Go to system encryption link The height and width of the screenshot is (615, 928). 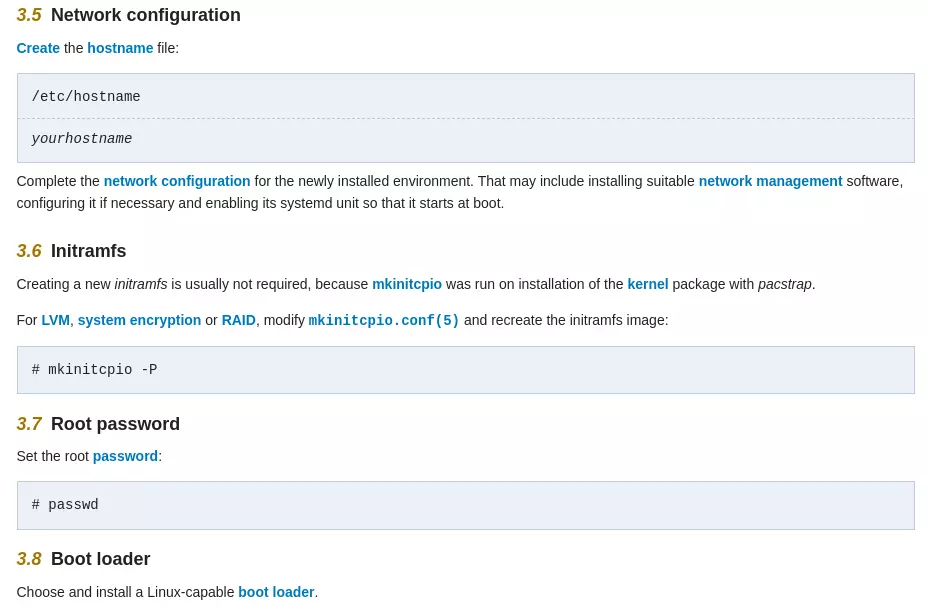pos(139,320)
